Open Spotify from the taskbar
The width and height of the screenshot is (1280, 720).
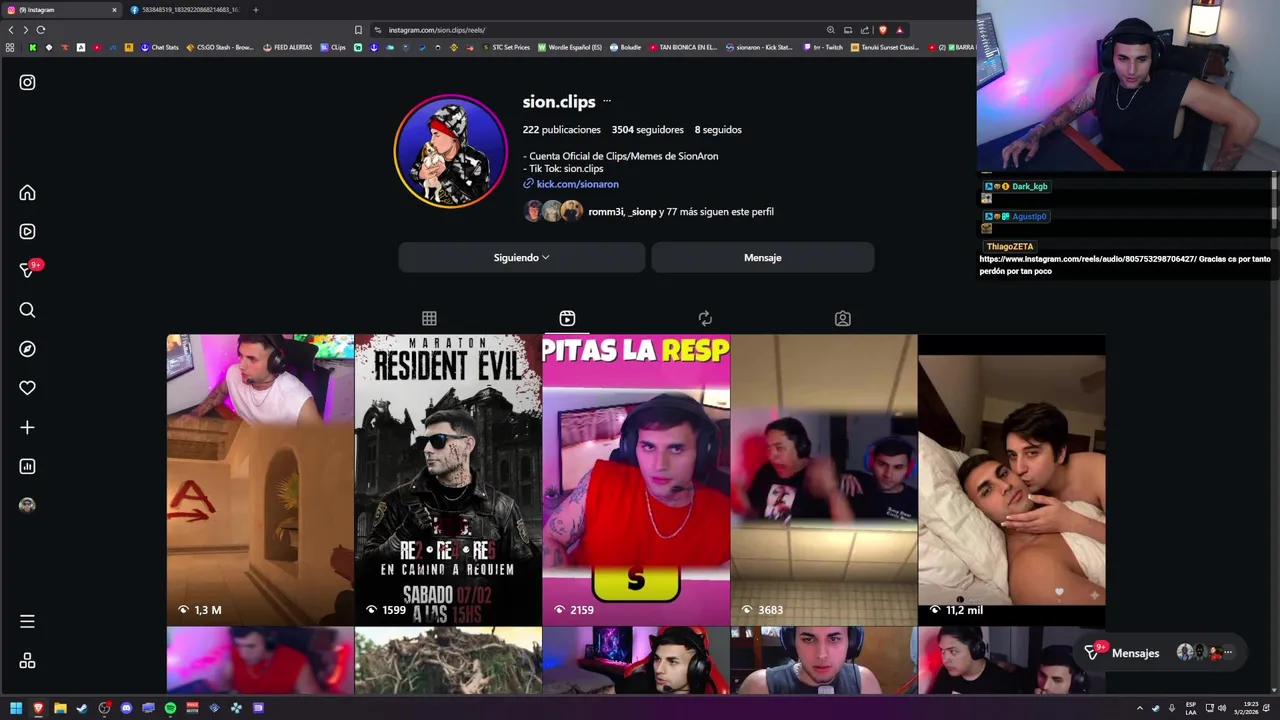tap(170, 708)
